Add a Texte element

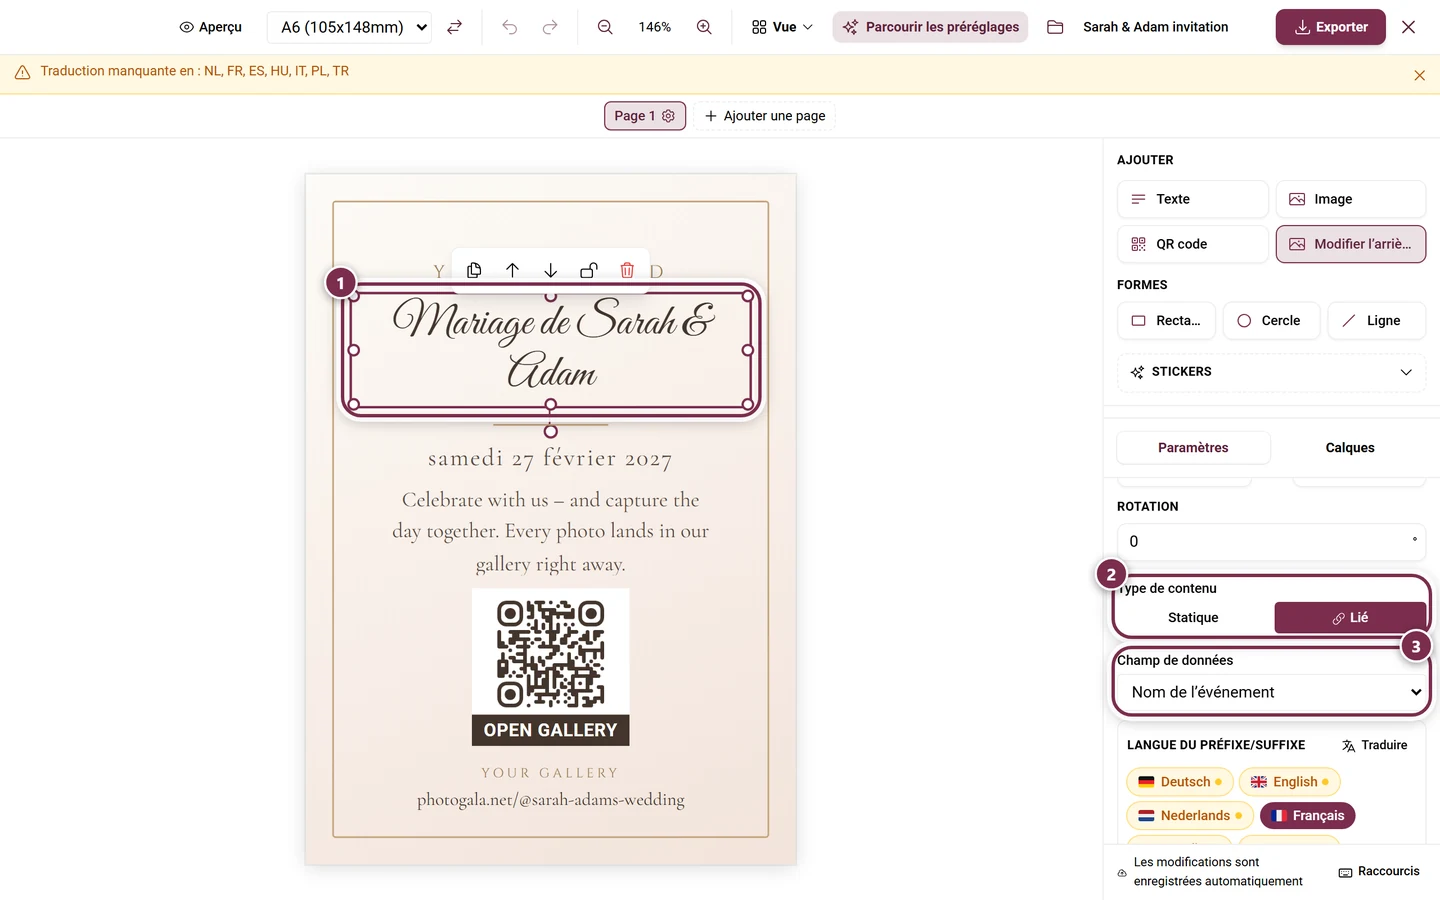coord(1192,199)
